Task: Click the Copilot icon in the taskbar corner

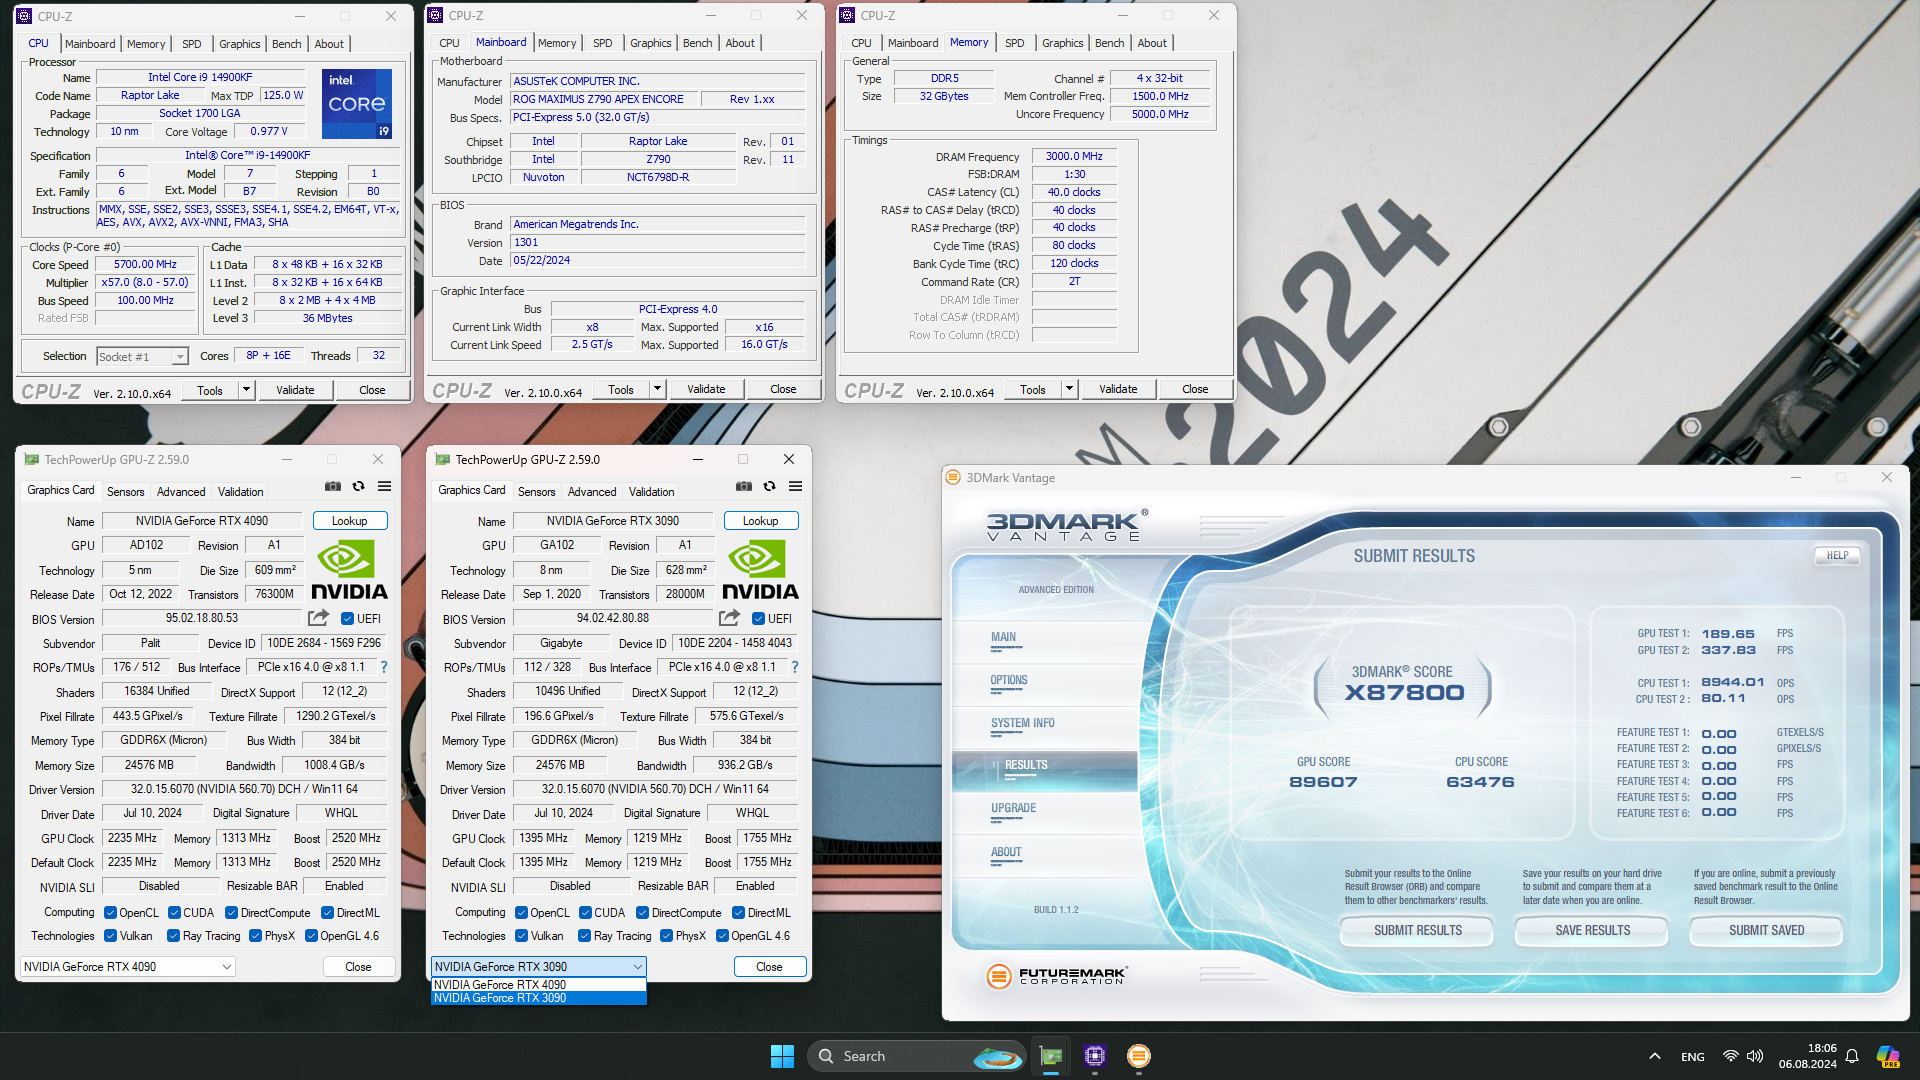Action: point(1888,1056)
